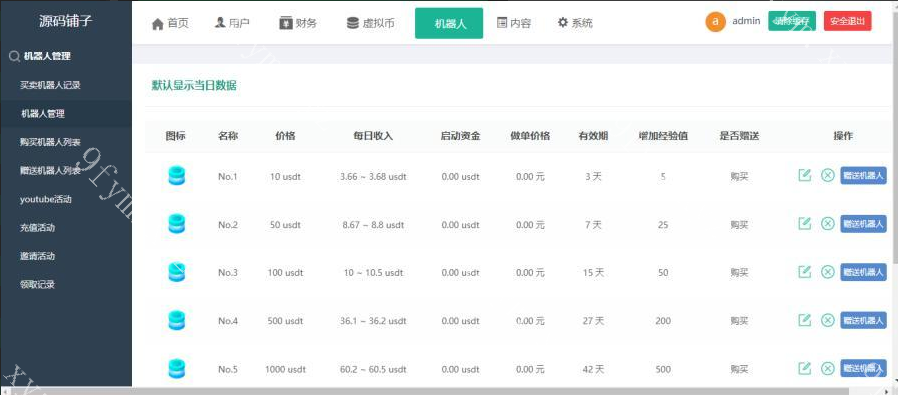Screen dimensions: 898x395
Task: Click the edit icon for robot No.5
Action: coord(805,368)
